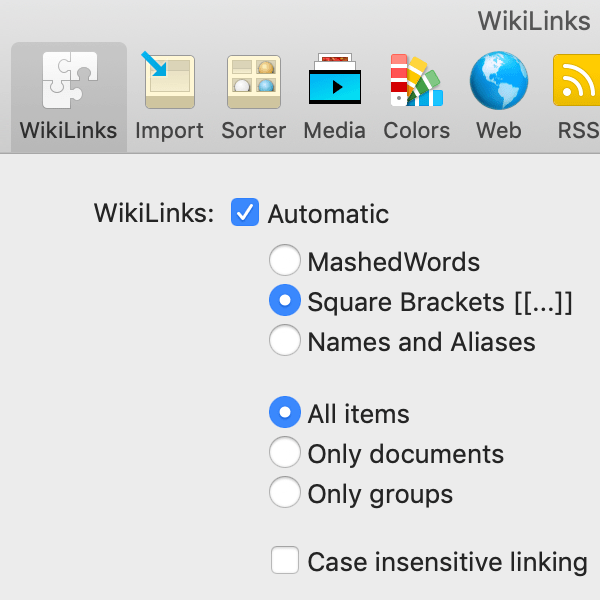This screenshot has width=600, height=600.
Task: Switch to the Import tab label
Action: pos(169,130)
